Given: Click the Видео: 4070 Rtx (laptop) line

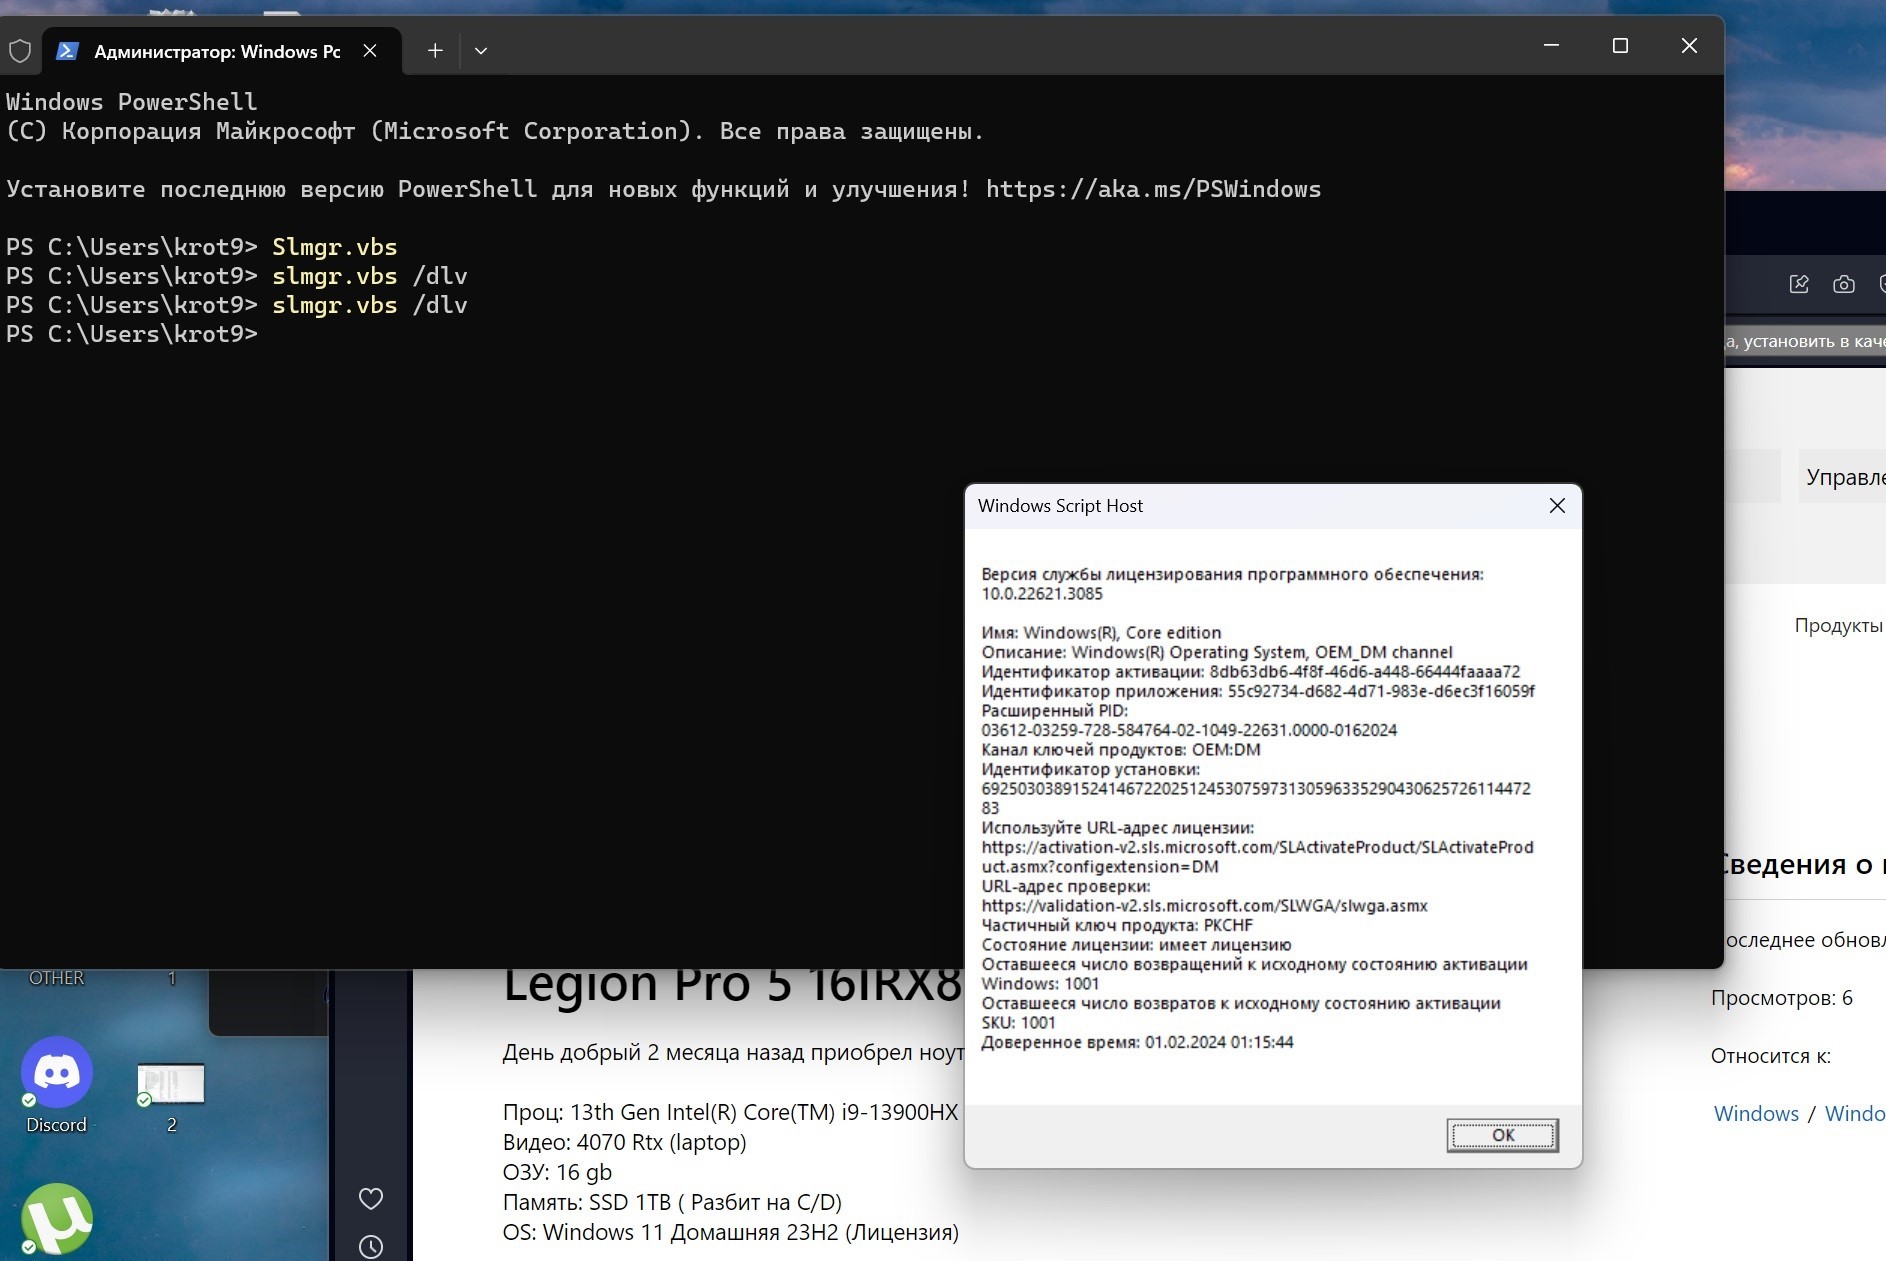Looking at the screenshot, I should (x=625, y=1142).
